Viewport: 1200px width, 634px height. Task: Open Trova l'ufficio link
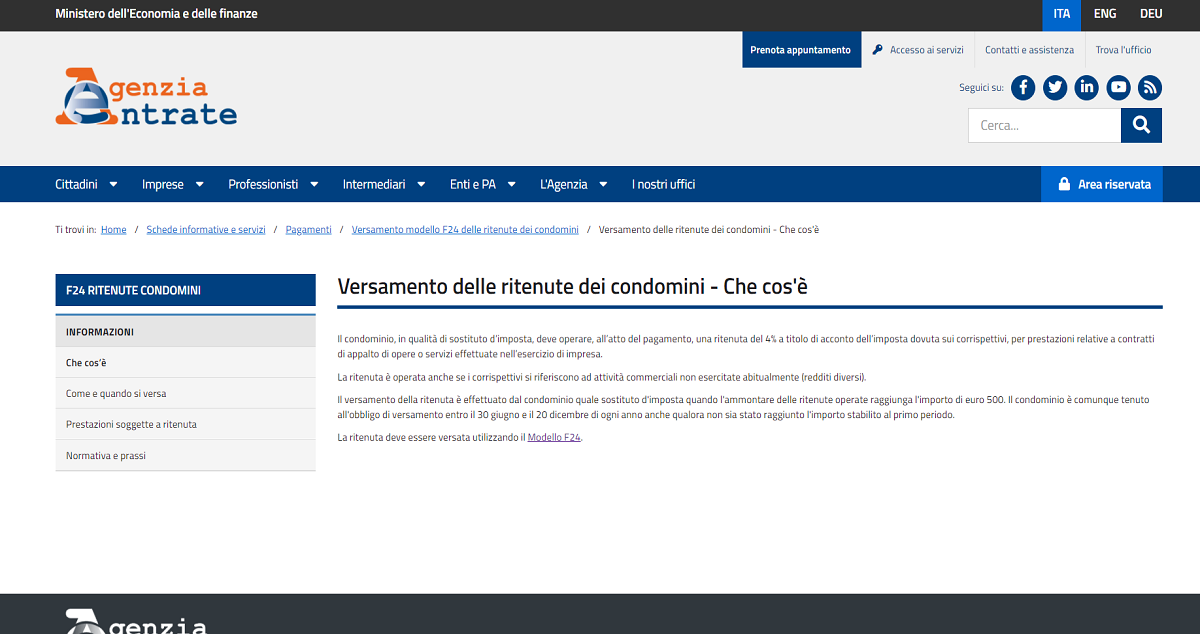click(1123, 50)
